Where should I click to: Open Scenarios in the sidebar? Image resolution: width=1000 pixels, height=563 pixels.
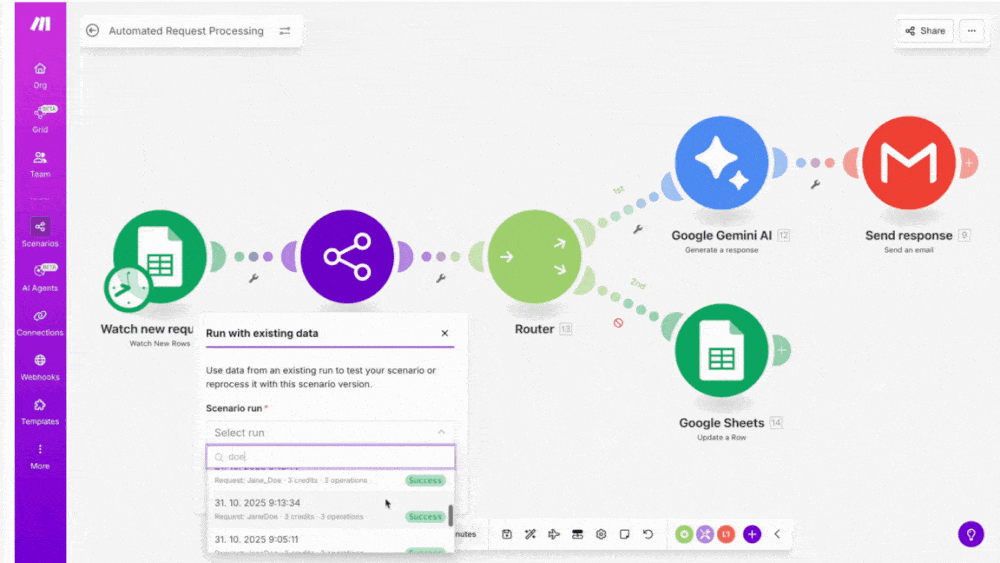click(40, 232)
